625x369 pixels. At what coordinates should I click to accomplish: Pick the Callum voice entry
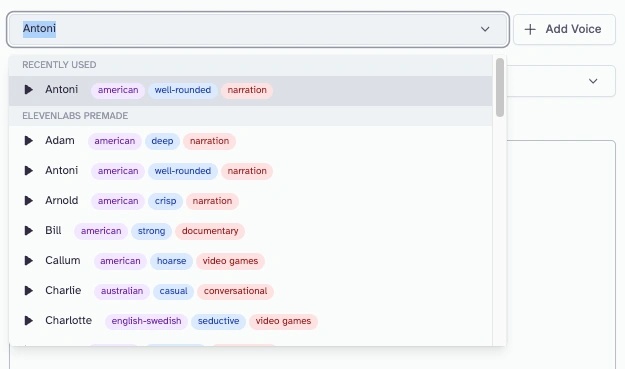[250, 261]
